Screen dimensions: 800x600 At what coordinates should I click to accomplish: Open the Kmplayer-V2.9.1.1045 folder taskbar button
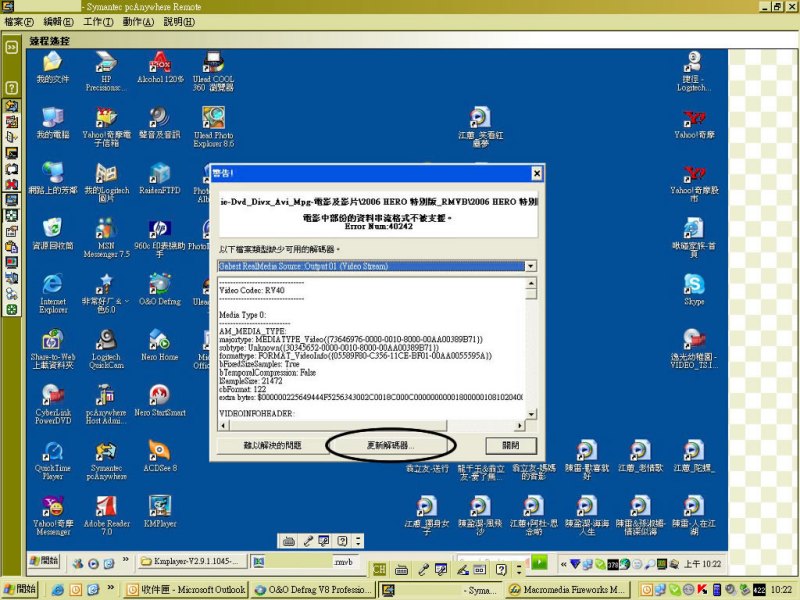click(192, 561)
